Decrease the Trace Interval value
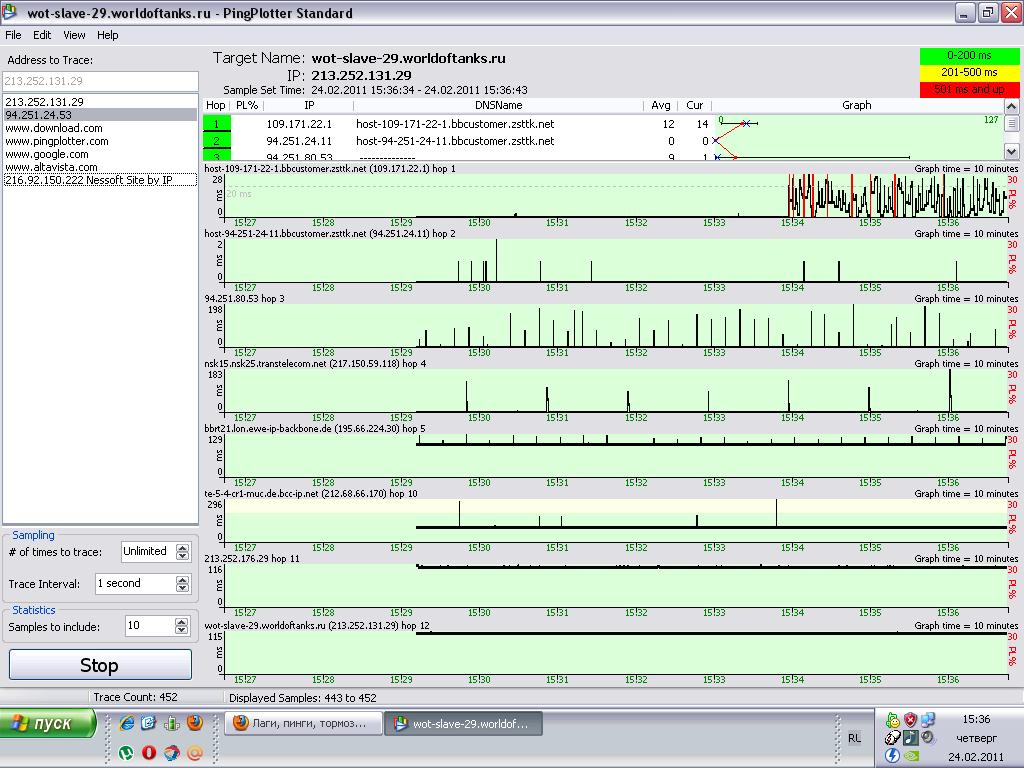 point(182,587)
